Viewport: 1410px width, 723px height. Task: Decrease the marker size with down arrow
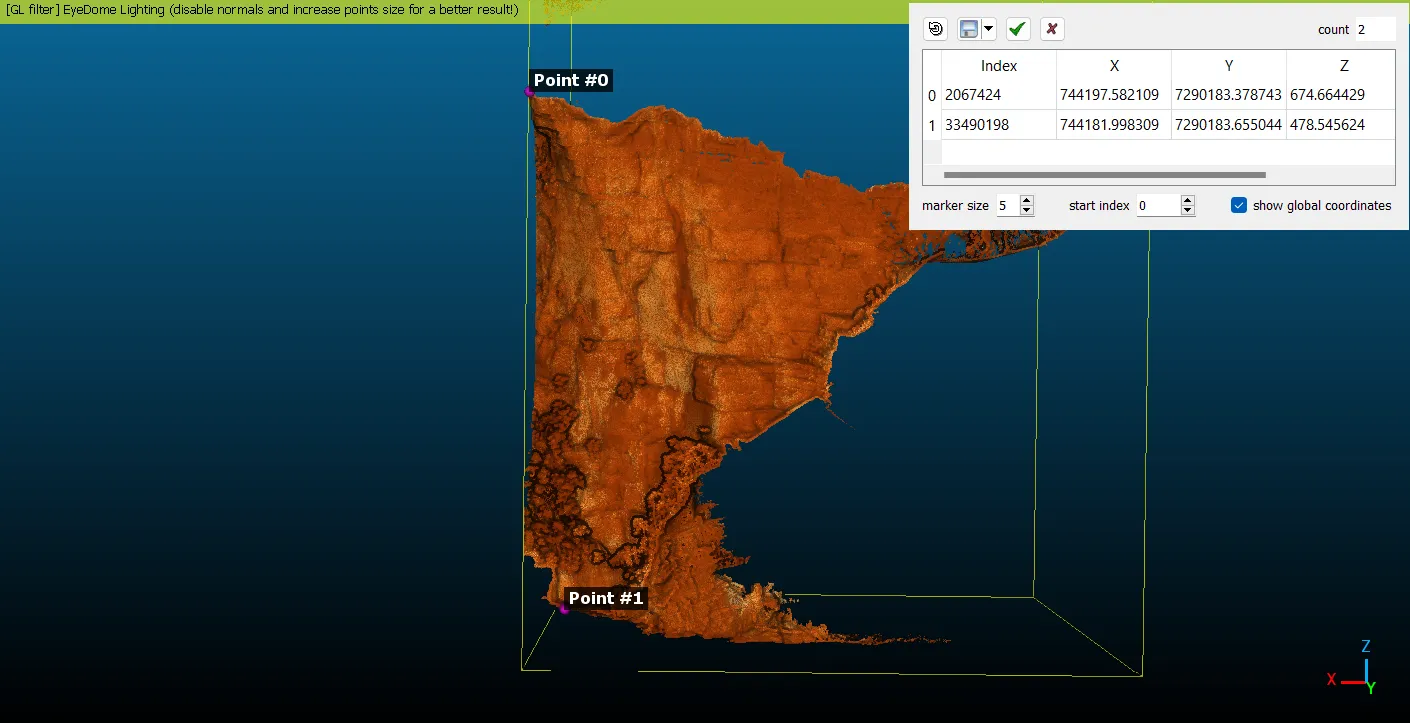(x=1026, y=211)
